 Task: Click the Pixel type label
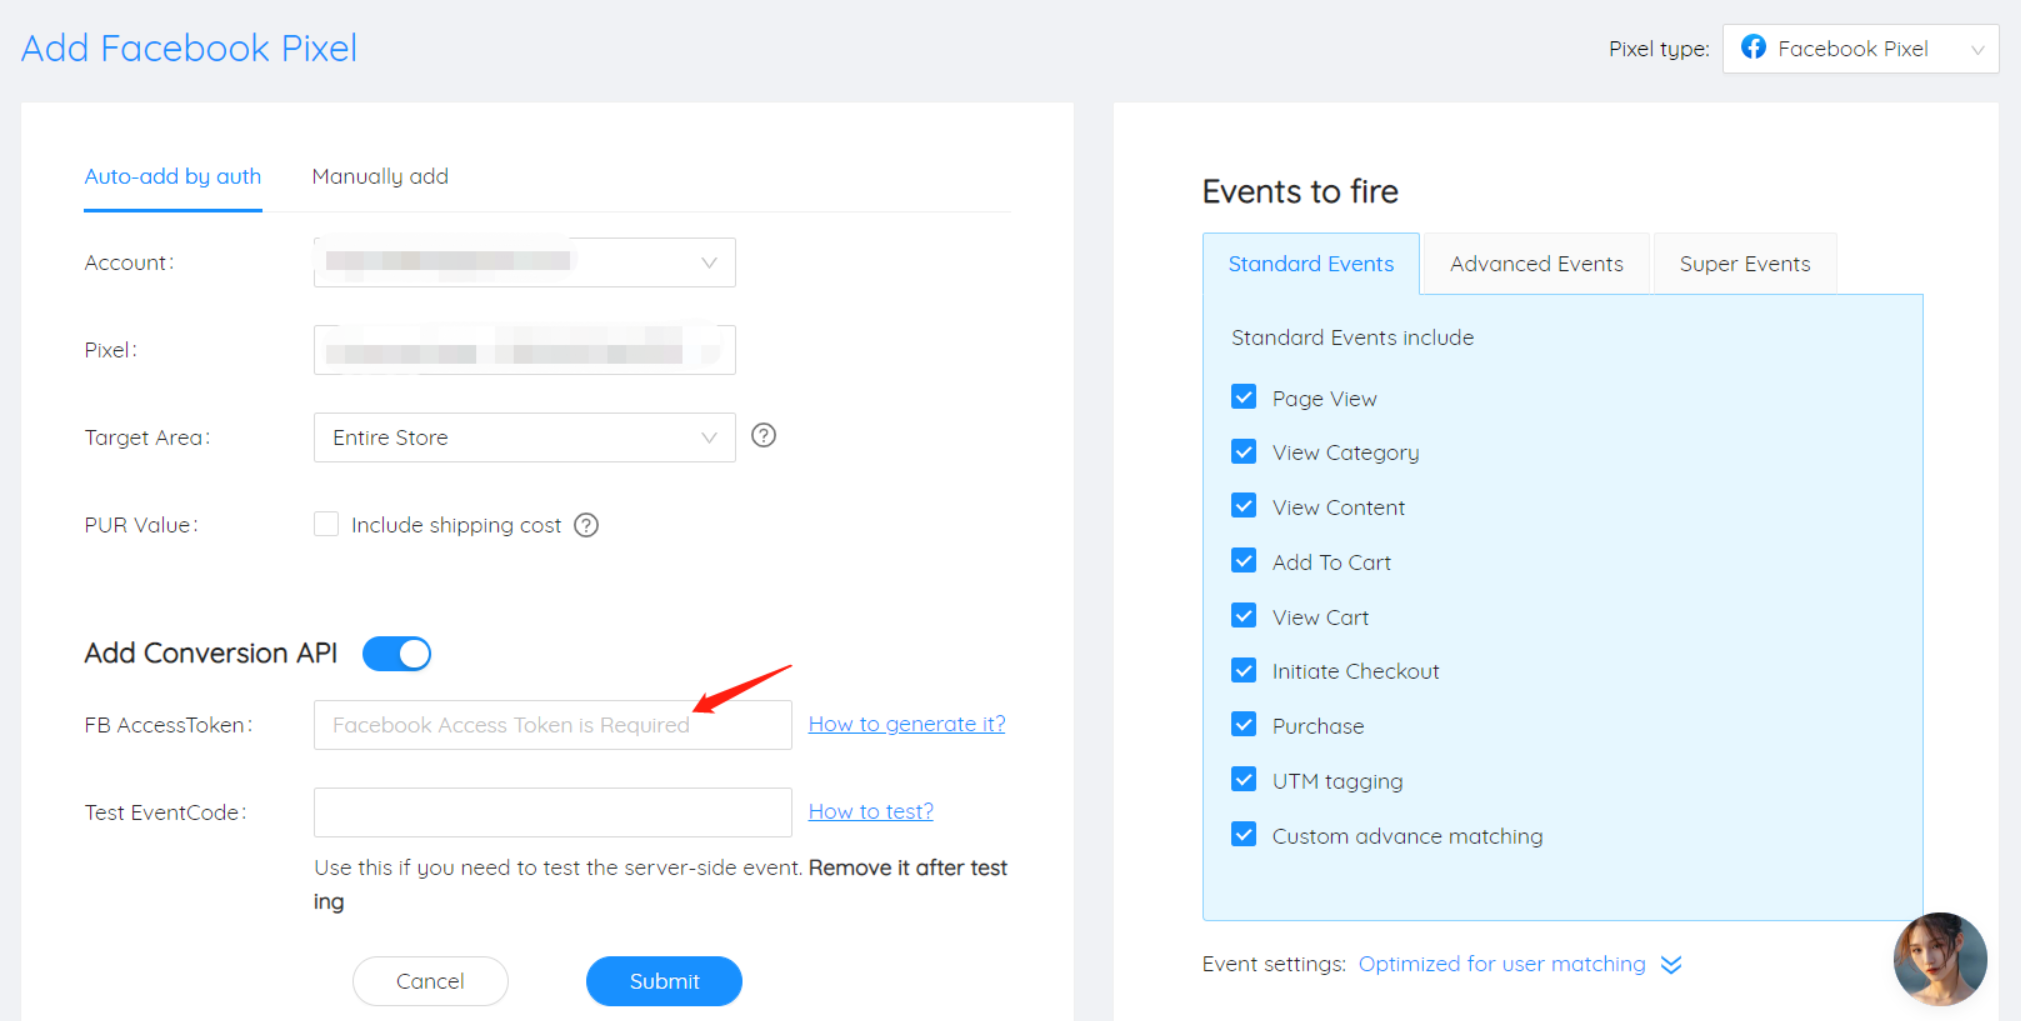pyautogui.click(x=1659, y=49)
